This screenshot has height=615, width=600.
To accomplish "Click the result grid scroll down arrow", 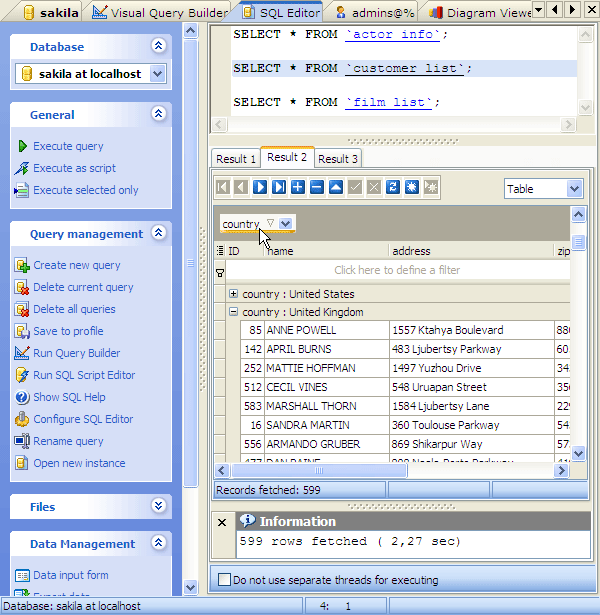I will tap(579, 453).
